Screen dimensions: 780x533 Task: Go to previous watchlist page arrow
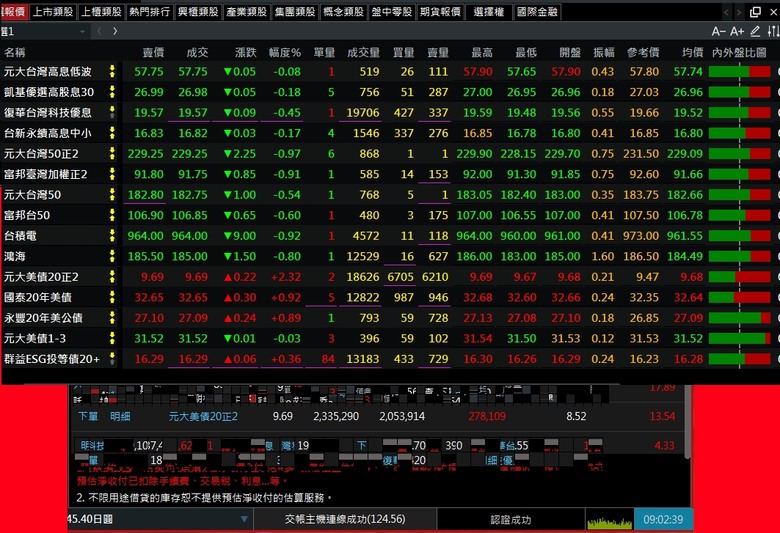99,31
